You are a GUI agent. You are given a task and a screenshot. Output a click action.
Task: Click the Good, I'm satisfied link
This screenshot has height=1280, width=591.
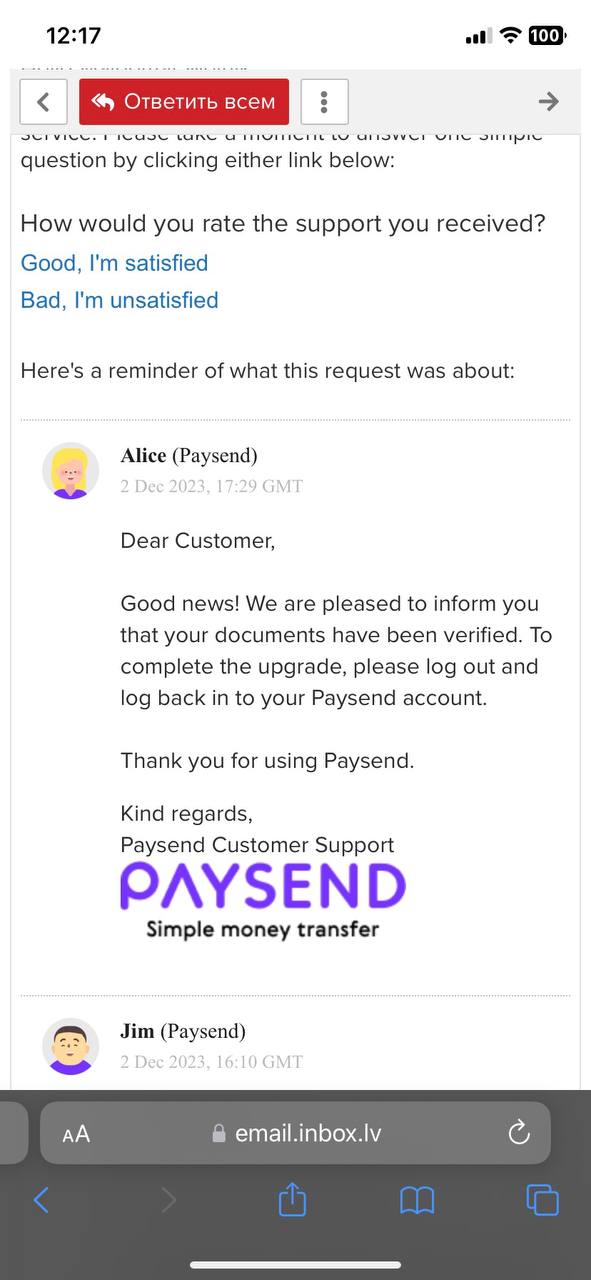point(114,263)
